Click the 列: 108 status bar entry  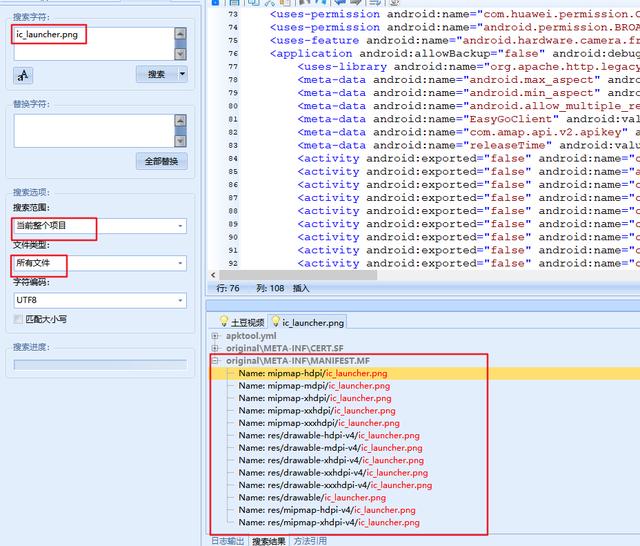click(x=270, y=288)
